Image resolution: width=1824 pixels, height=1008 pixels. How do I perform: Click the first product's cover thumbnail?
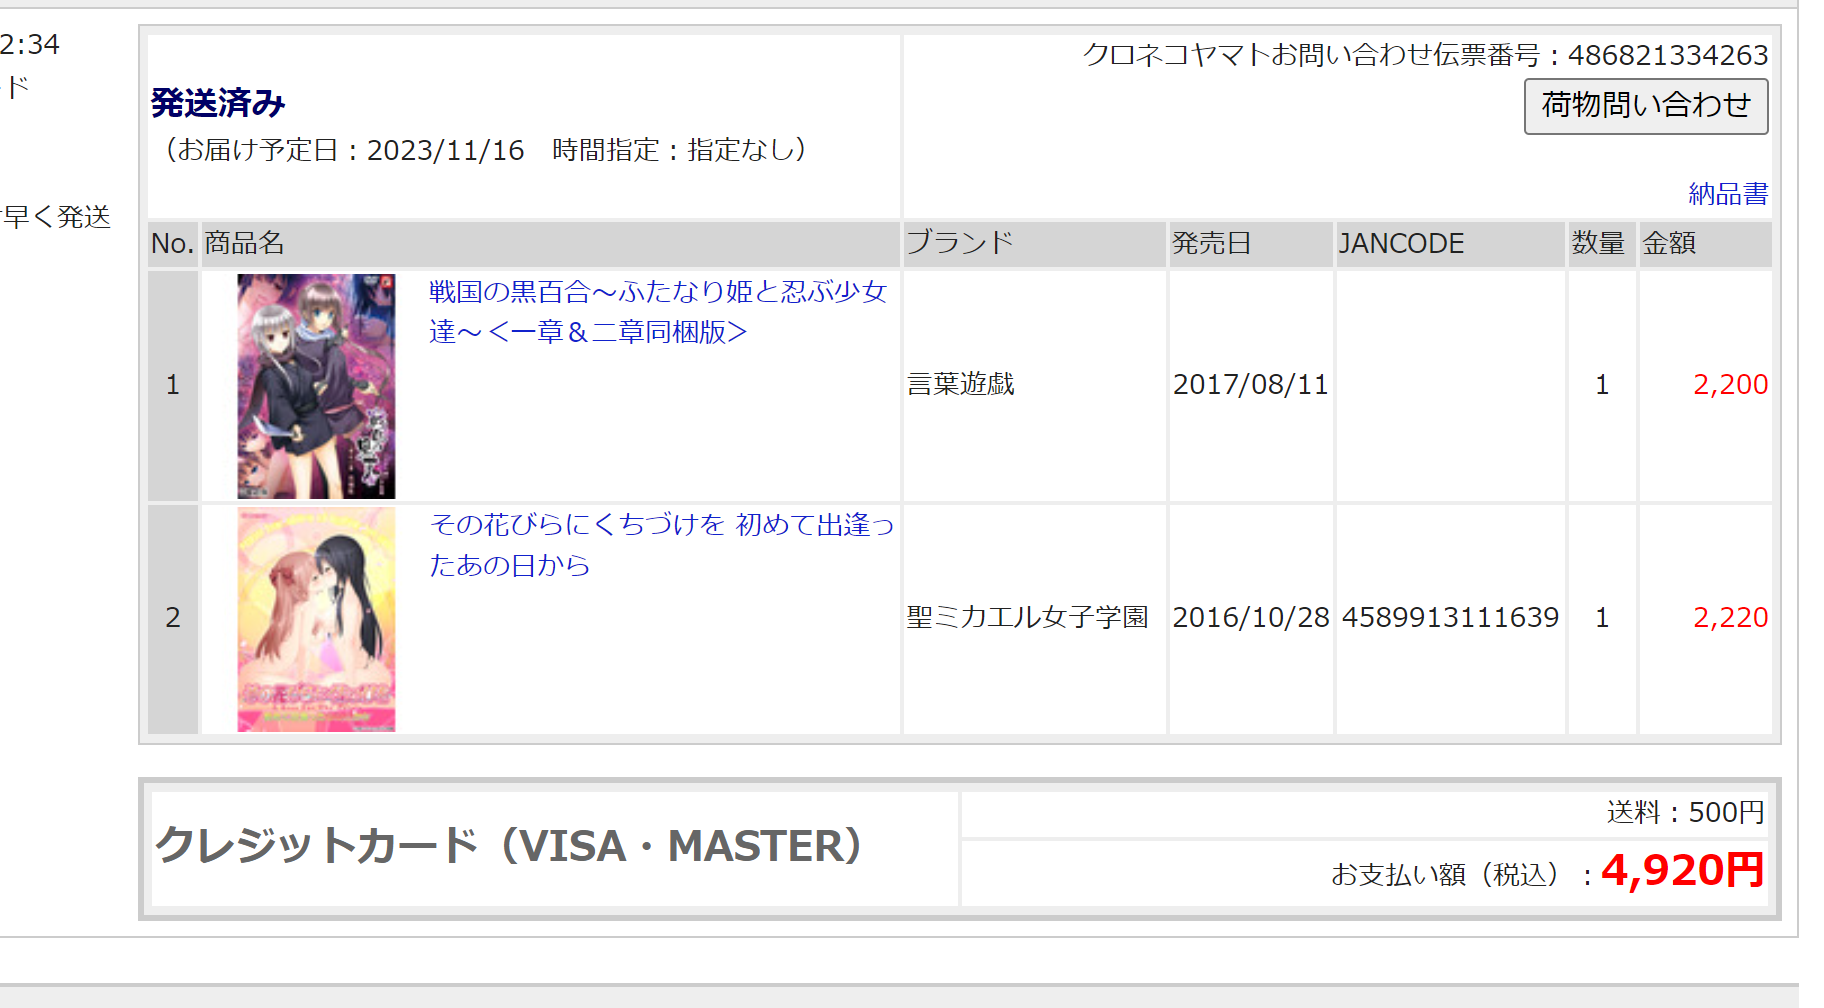point(316,386)
